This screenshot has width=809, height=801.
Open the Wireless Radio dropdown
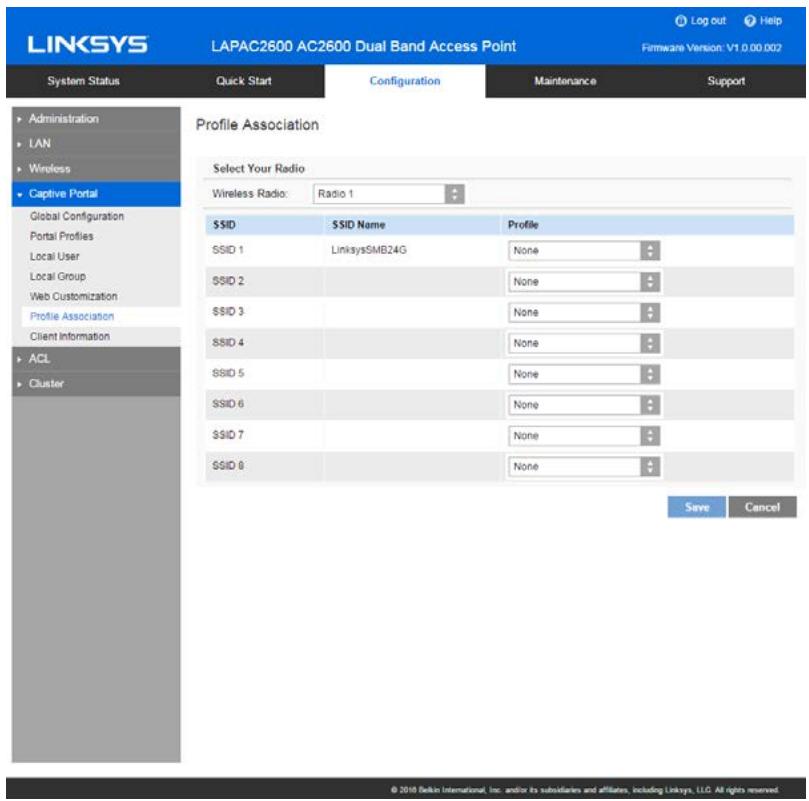389,194
